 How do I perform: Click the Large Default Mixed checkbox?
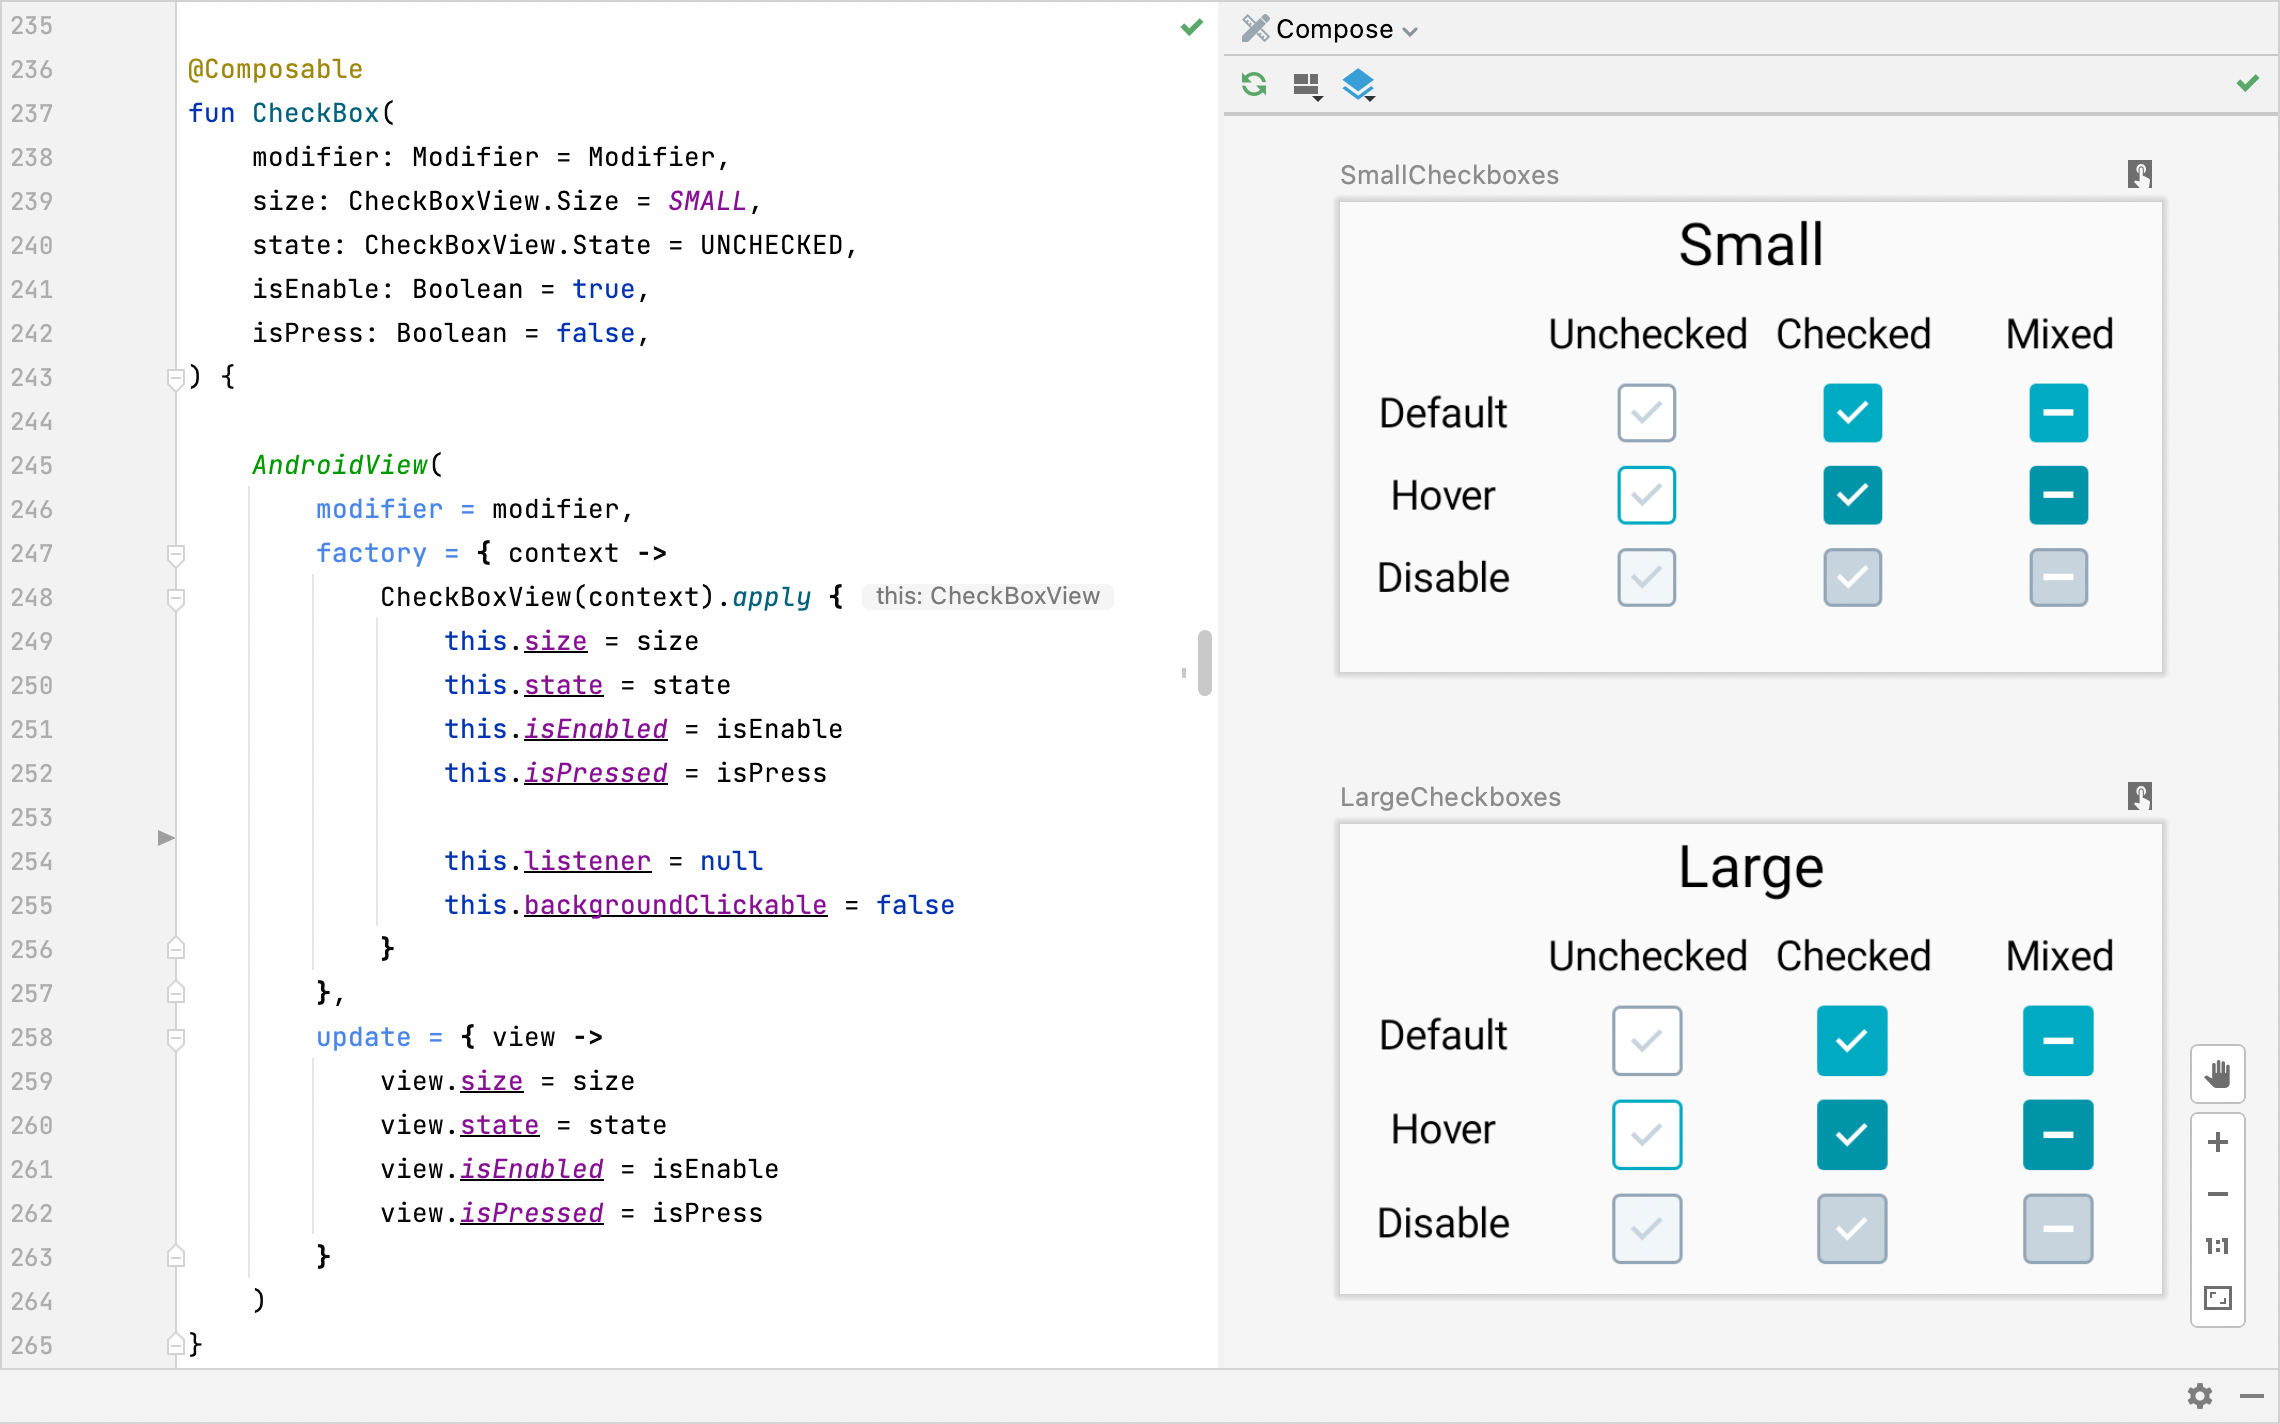tap(2057, 1041)
